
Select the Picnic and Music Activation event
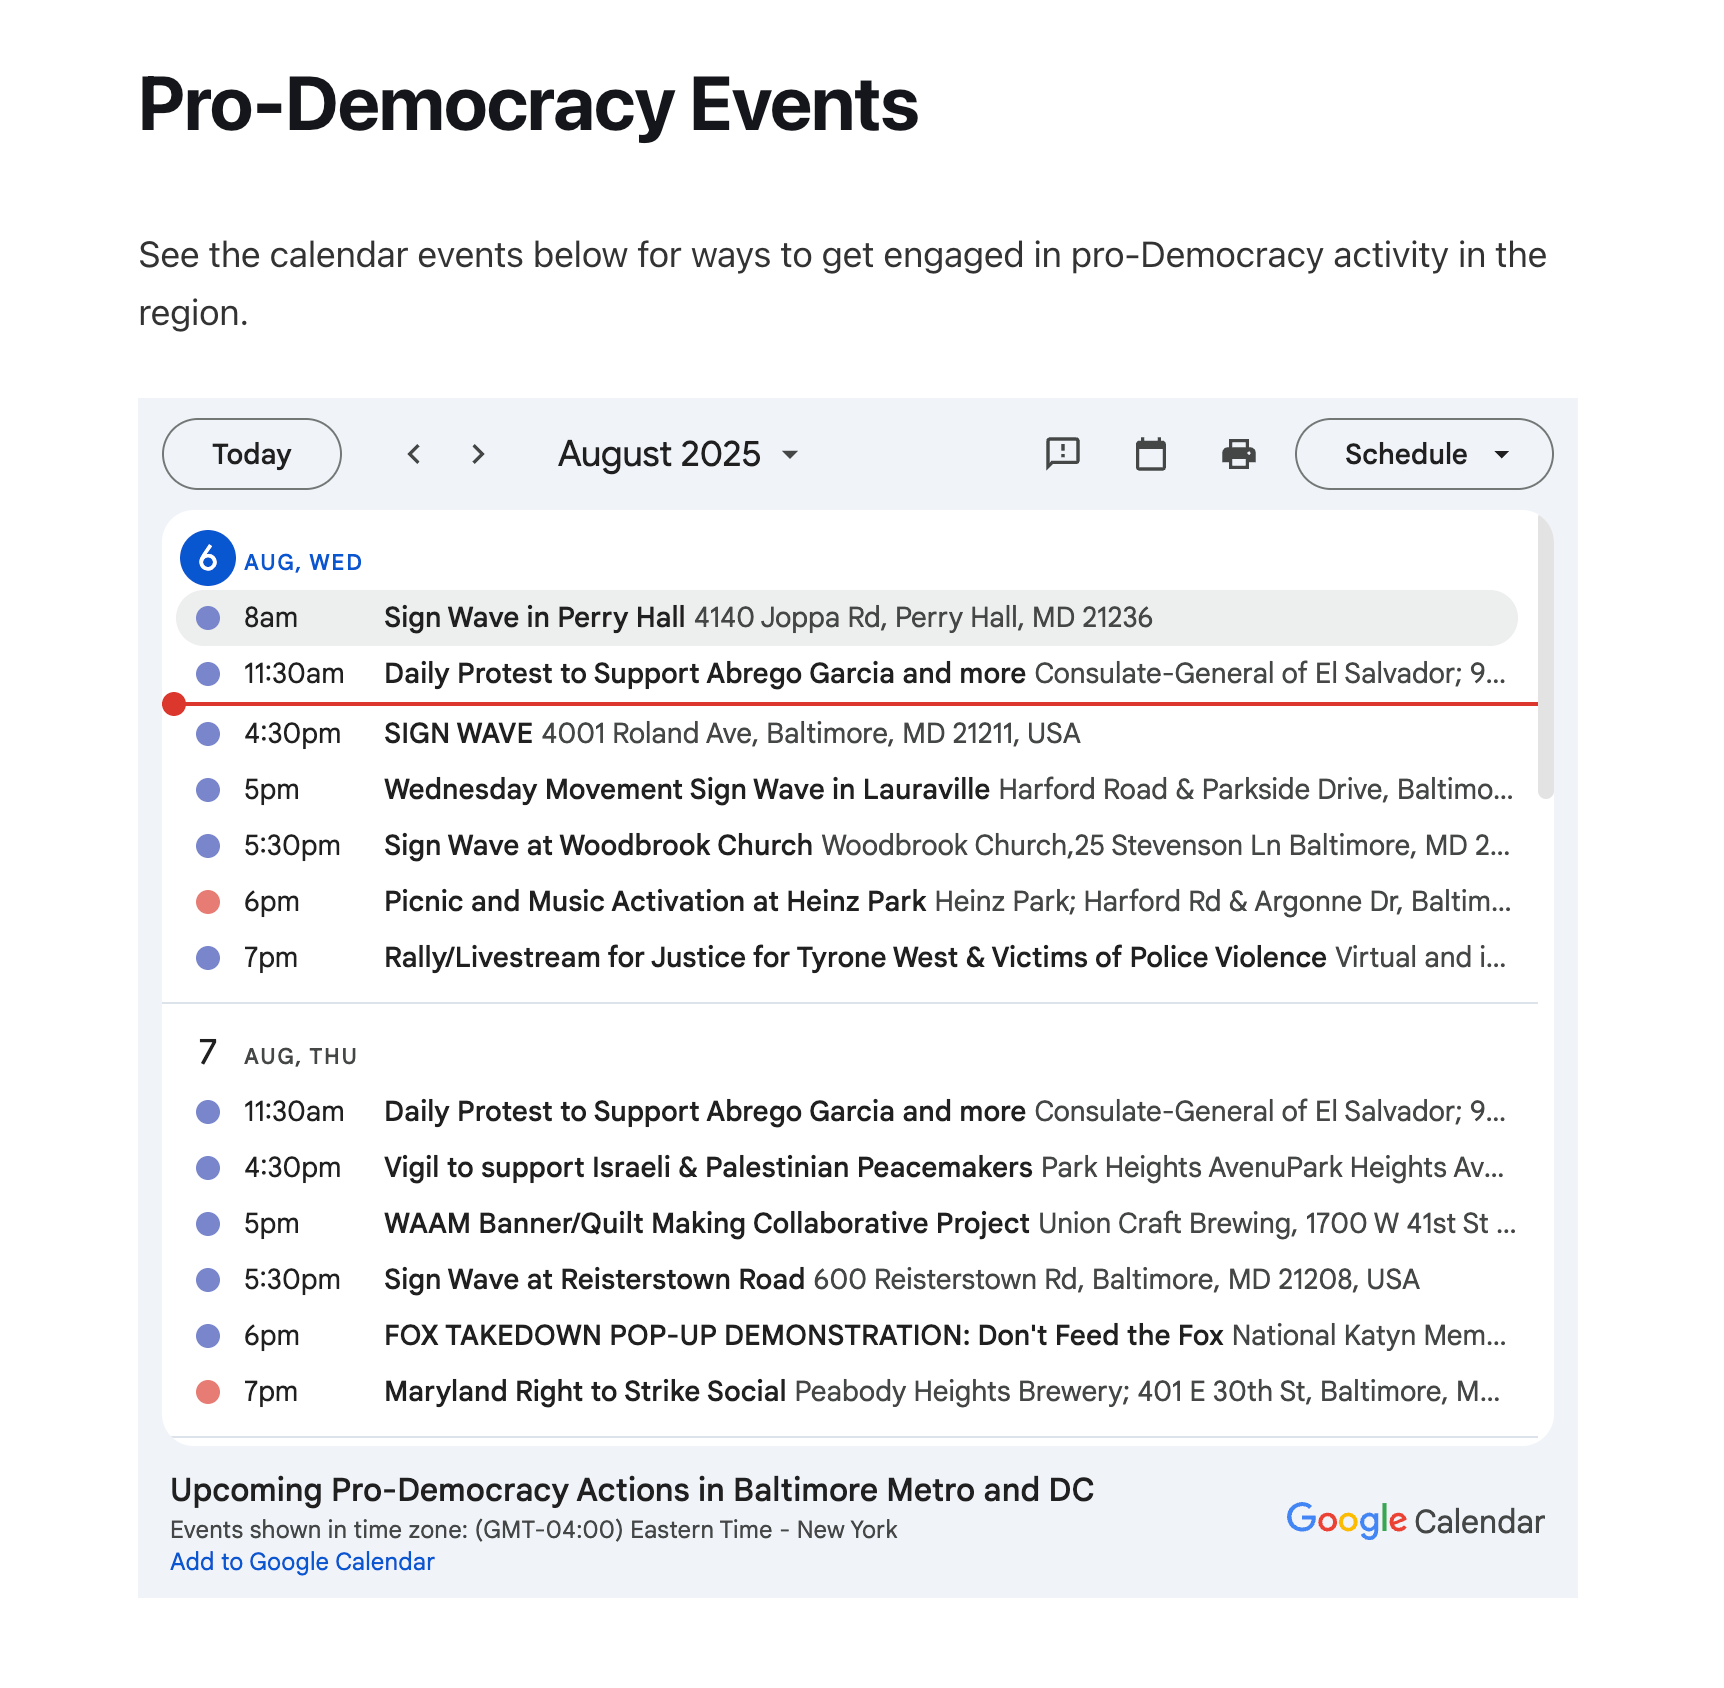point(655,902)
